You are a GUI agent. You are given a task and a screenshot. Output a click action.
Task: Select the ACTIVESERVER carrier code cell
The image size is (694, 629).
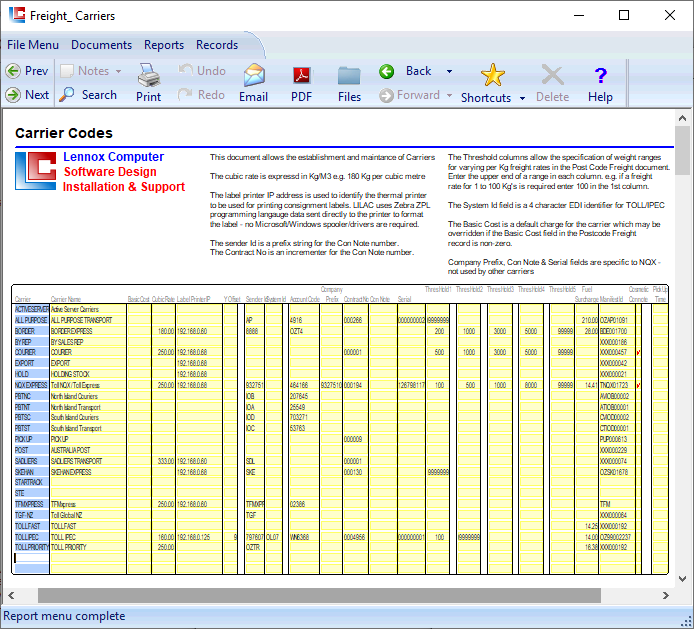31,309
